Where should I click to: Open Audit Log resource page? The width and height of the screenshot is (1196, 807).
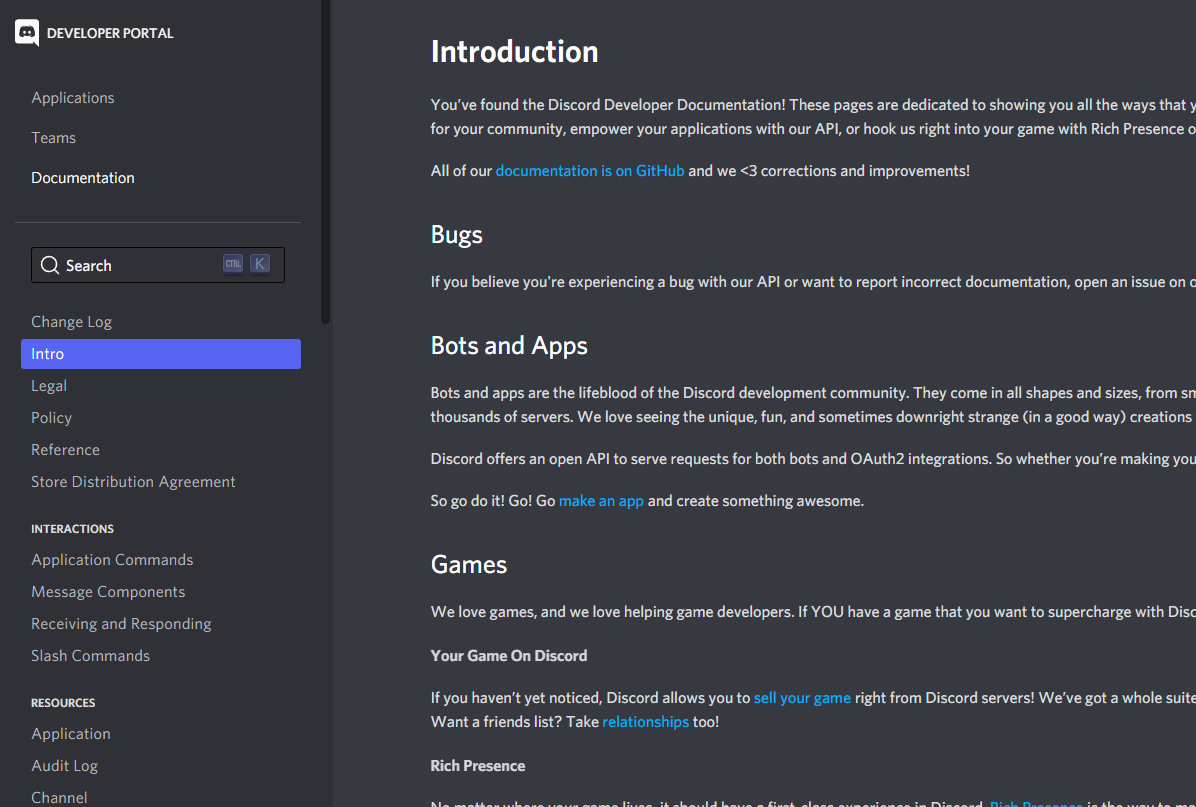click(x=65, y=766)
